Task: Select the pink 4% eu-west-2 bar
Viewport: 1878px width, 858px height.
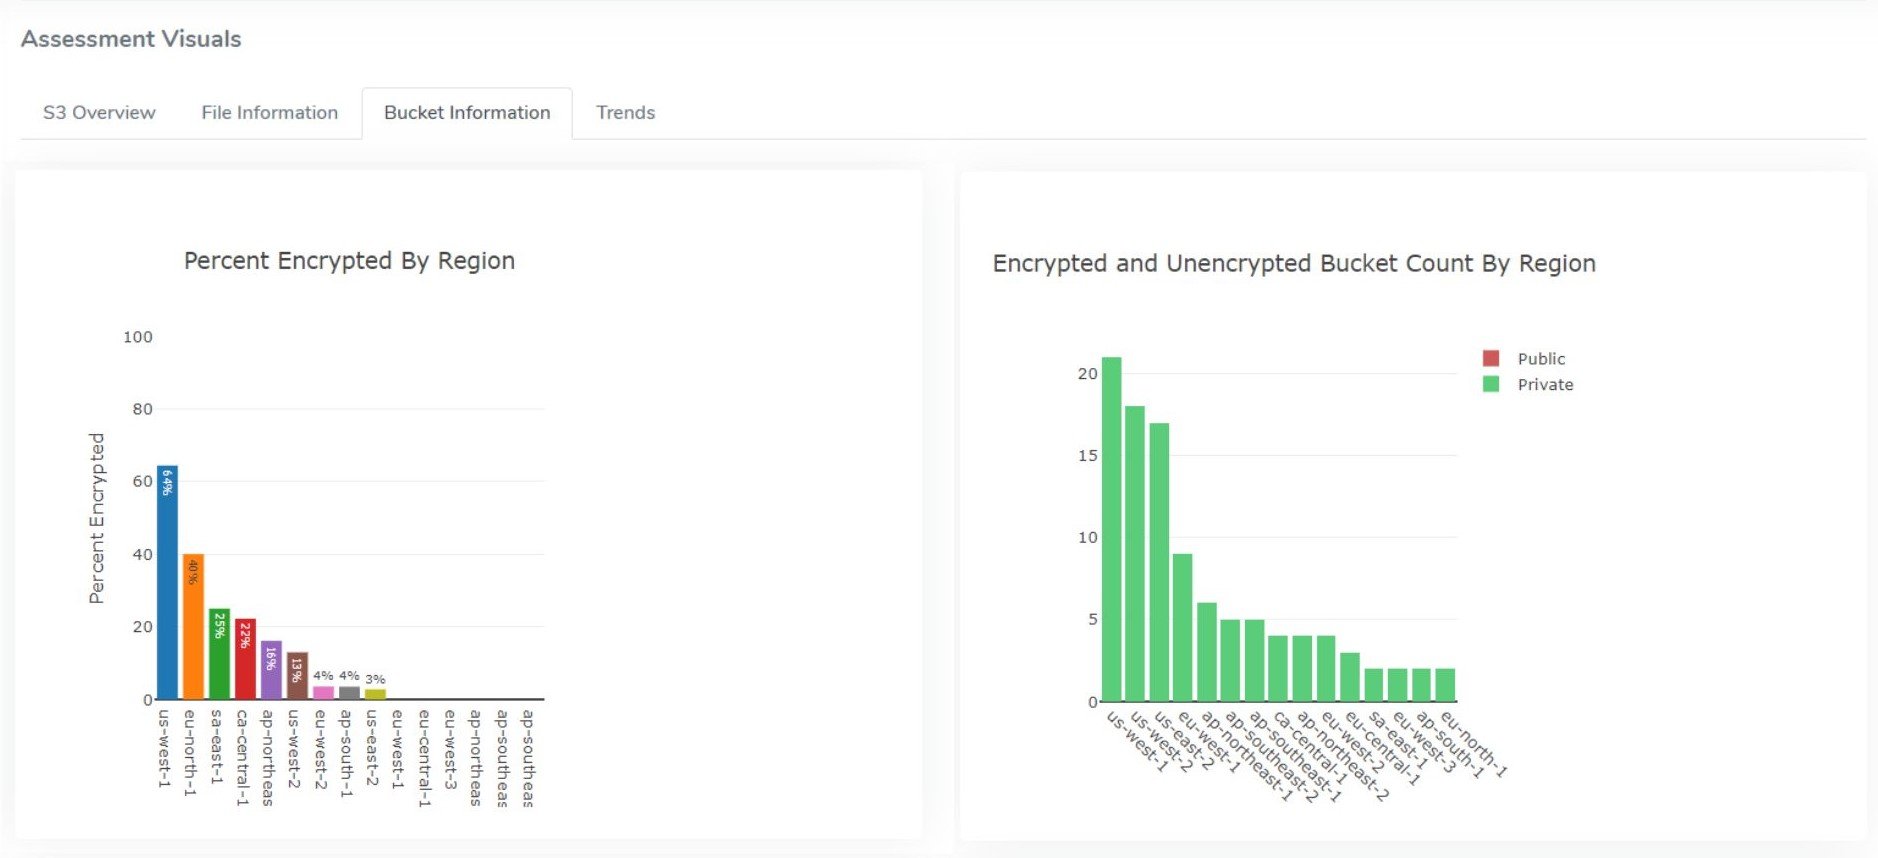Action: pos(323,692)
